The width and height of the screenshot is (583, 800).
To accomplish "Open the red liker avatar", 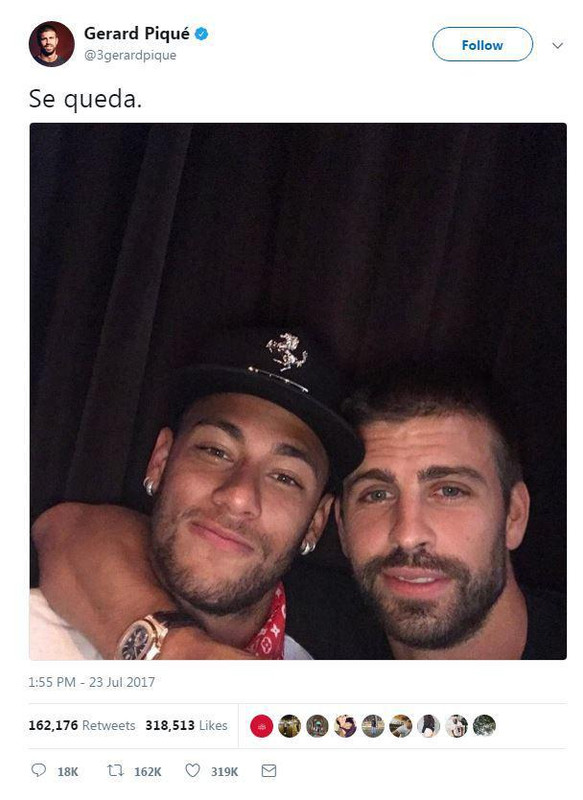I will click(x=262, y=726).
